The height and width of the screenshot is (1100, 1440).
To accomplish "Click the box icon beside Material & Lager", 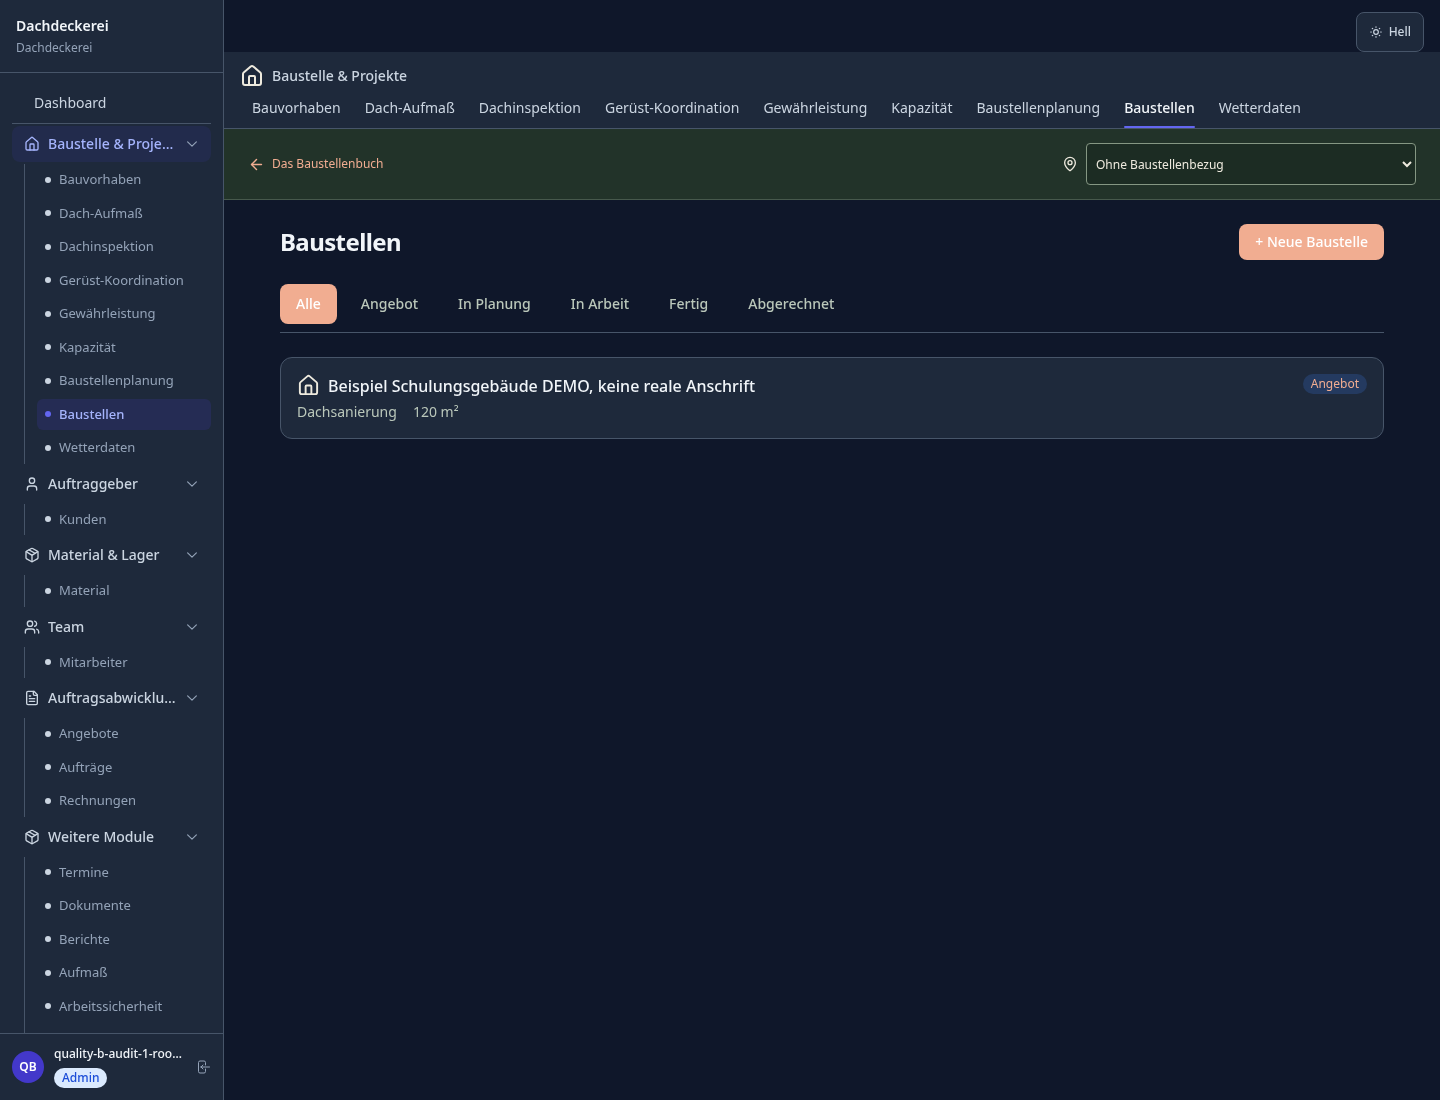I will coord(32,555).
